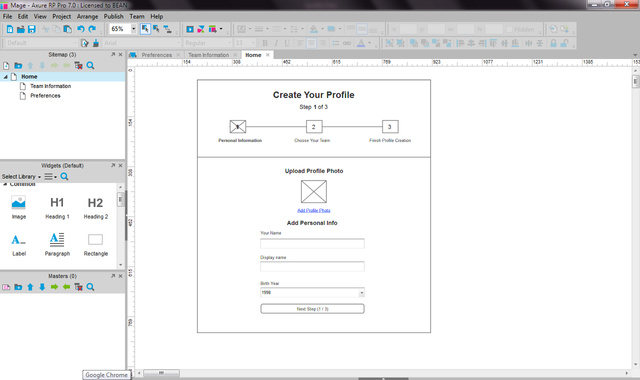Collapse the Common widgets category
Screen dimensions: 640x380
coord(5,184)
